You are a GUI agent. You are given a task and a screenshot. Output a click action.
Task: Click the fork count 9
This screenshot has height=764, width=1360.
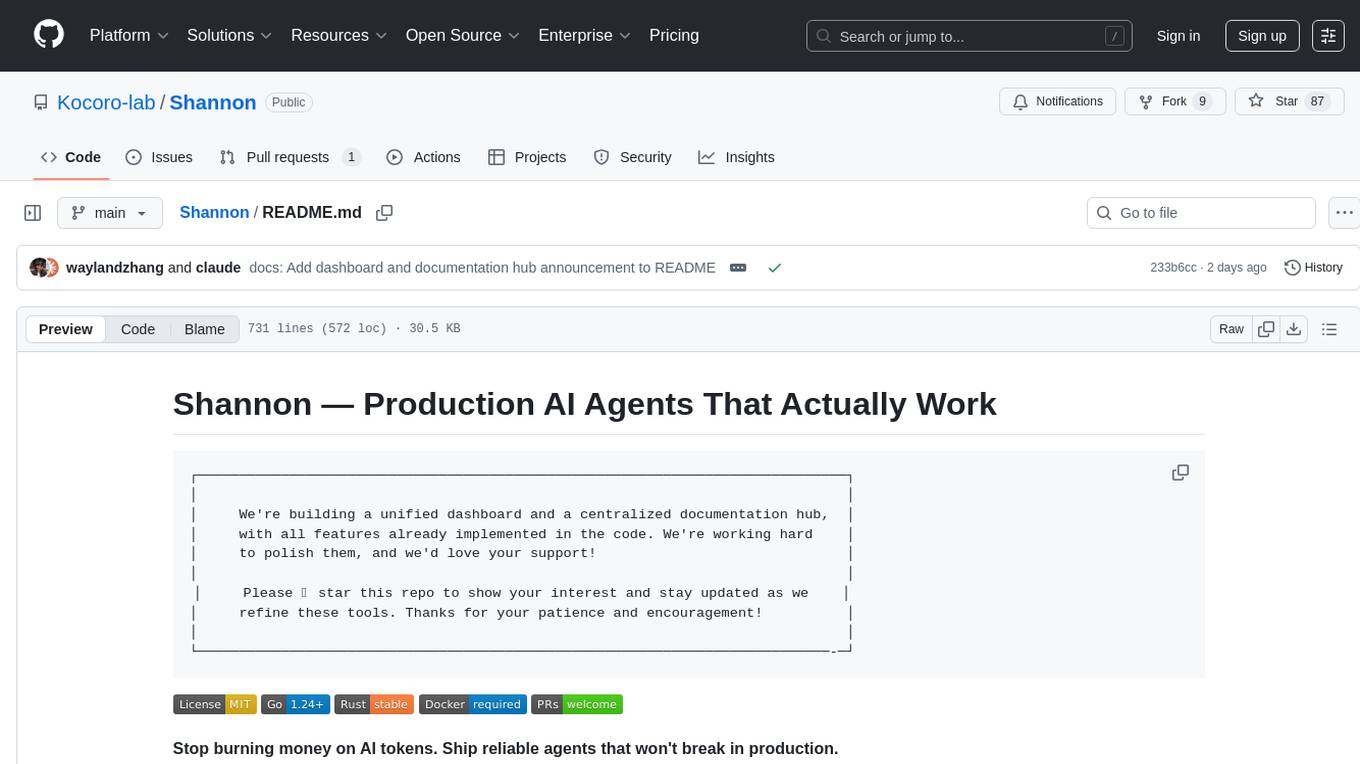pos(1202,101)
